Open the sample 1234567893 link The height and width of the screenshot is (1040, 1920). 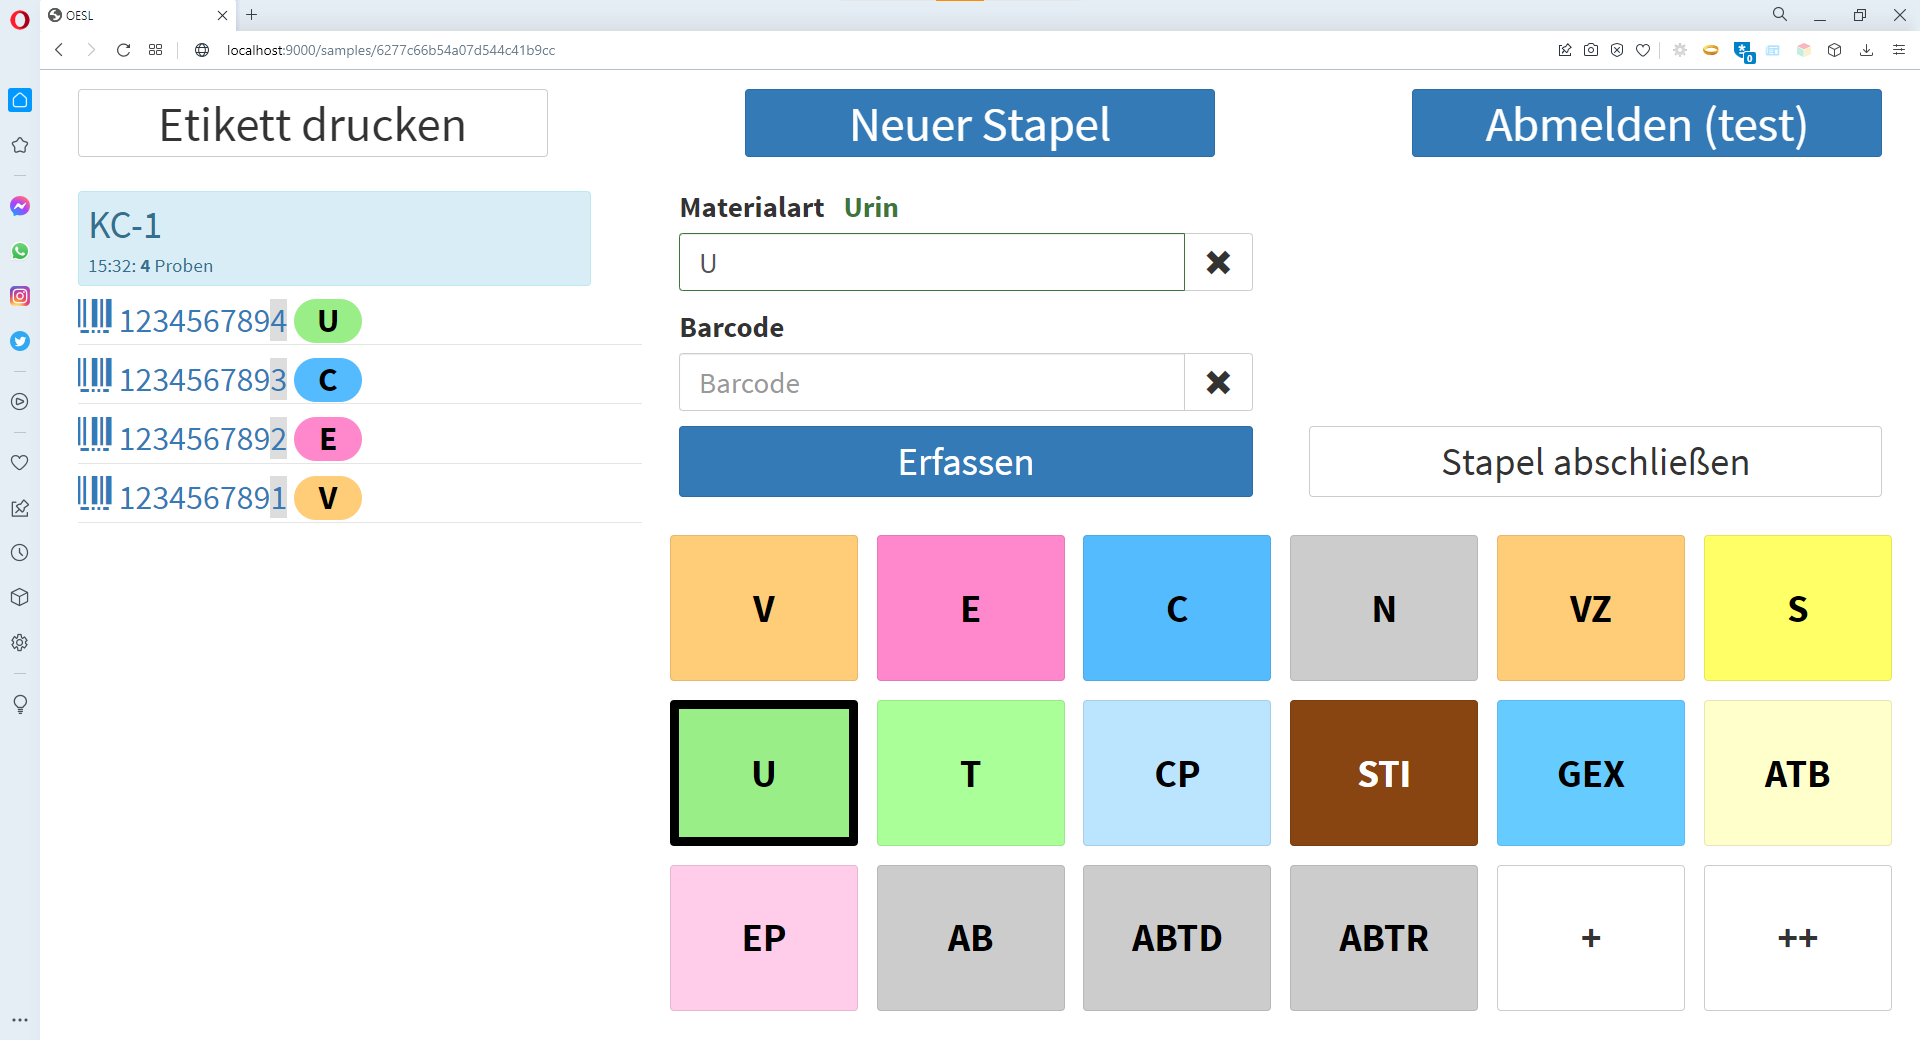tap(203, 381)
